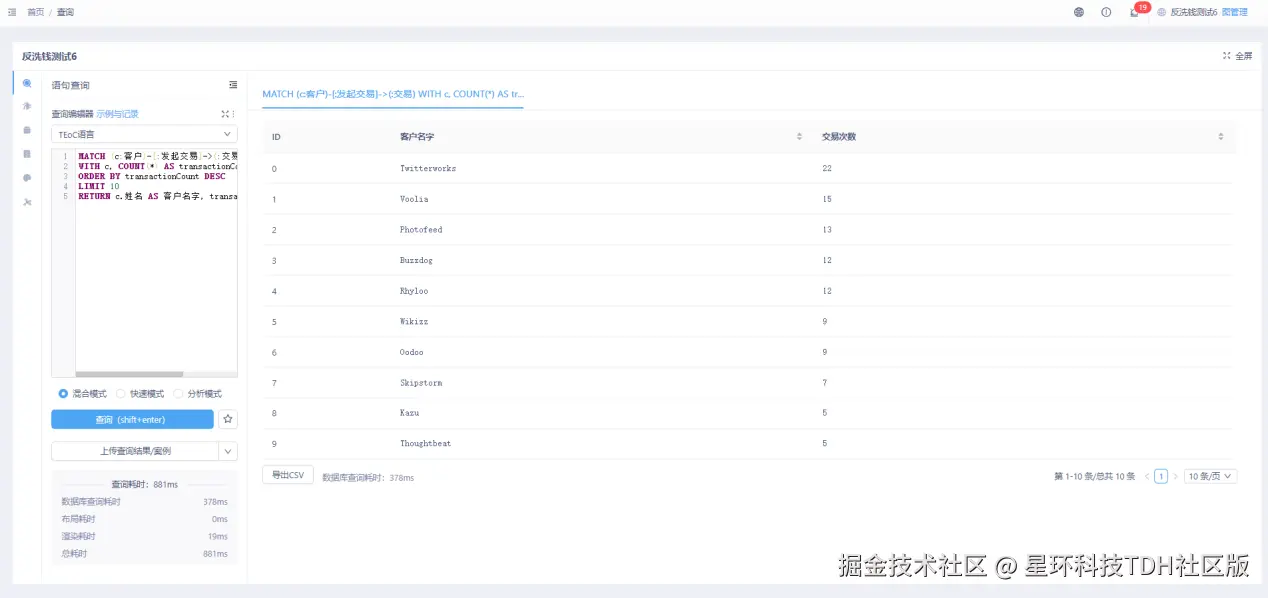Click the Twitterworks cell
Image resolution: width=1268 pixels, height=598 pixels.
pos(428,168)
